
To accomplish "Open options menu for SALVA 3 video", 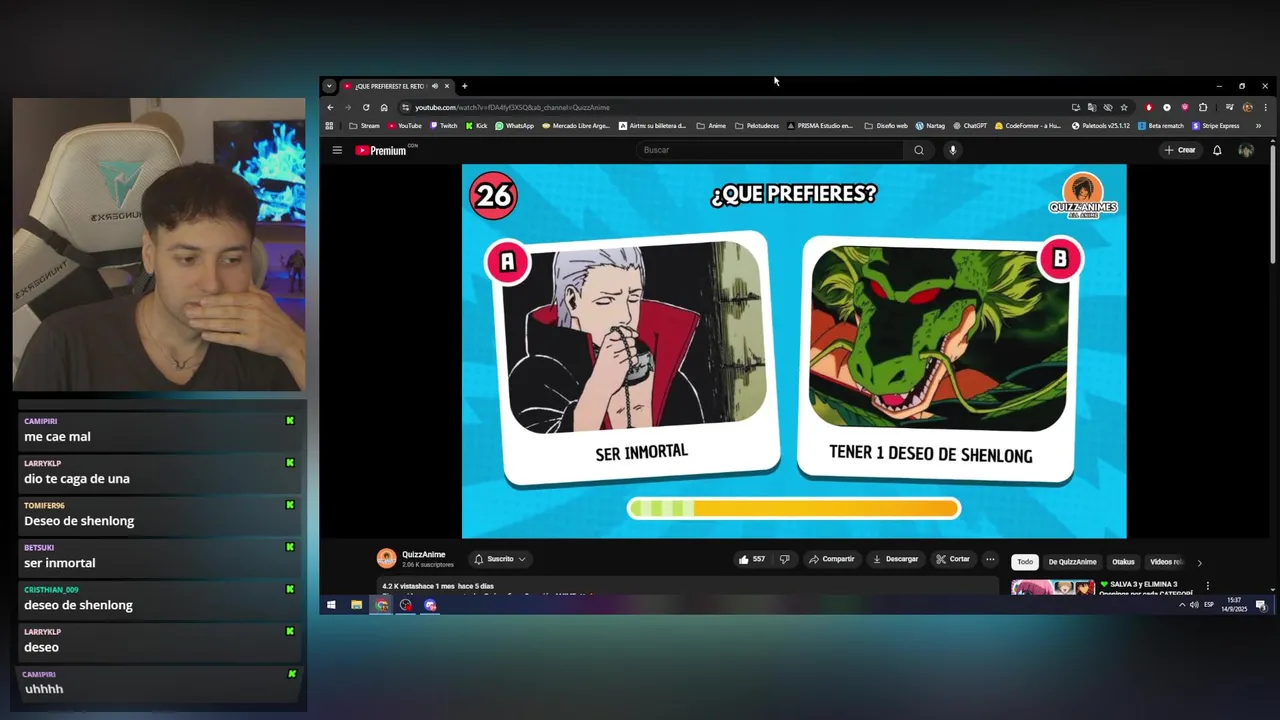I will 1207,586.
